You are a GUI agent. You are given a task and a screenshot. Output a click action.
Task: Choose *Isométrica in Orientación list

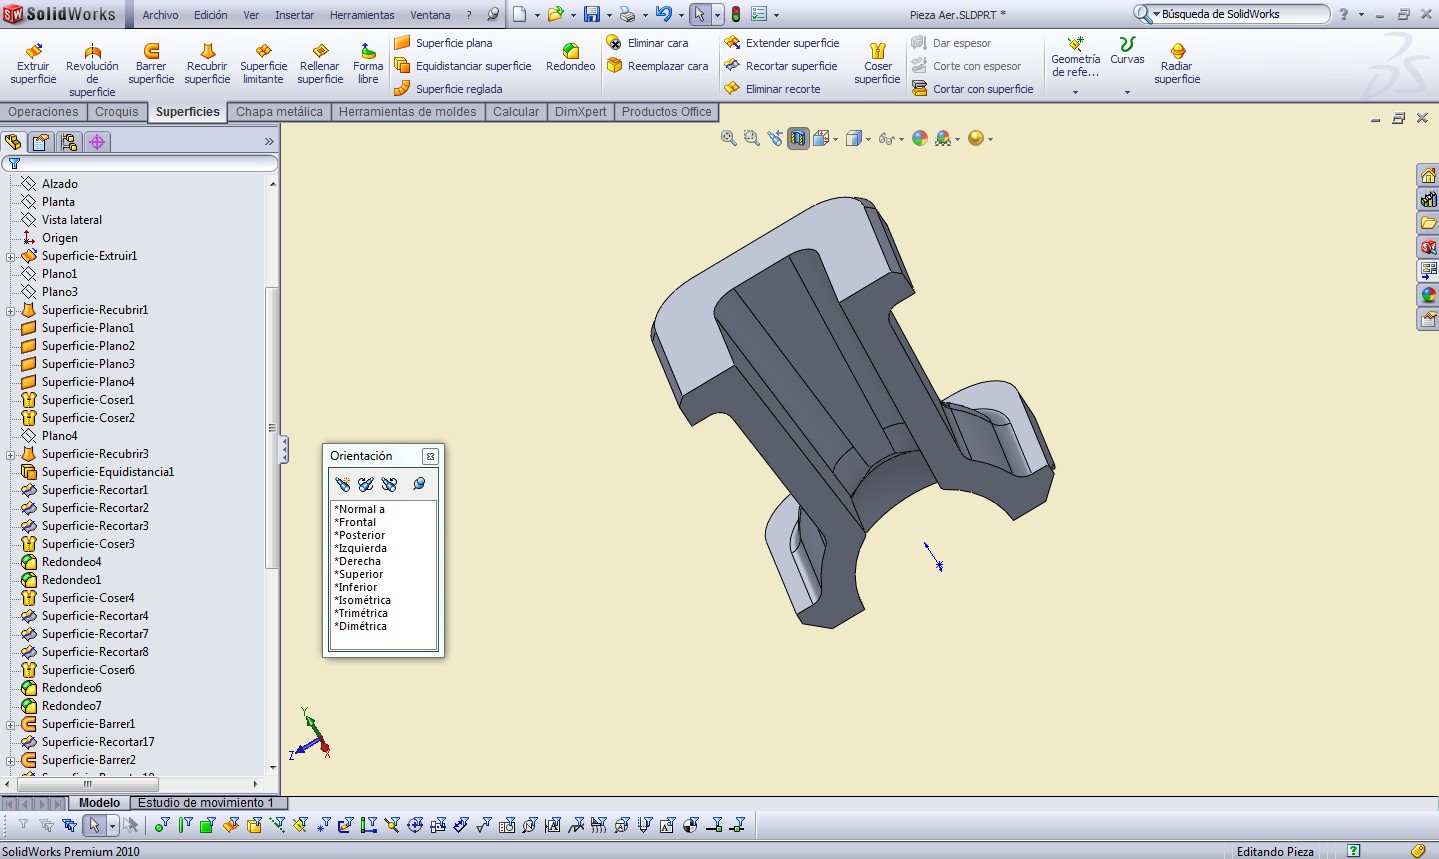pos(362,600)
